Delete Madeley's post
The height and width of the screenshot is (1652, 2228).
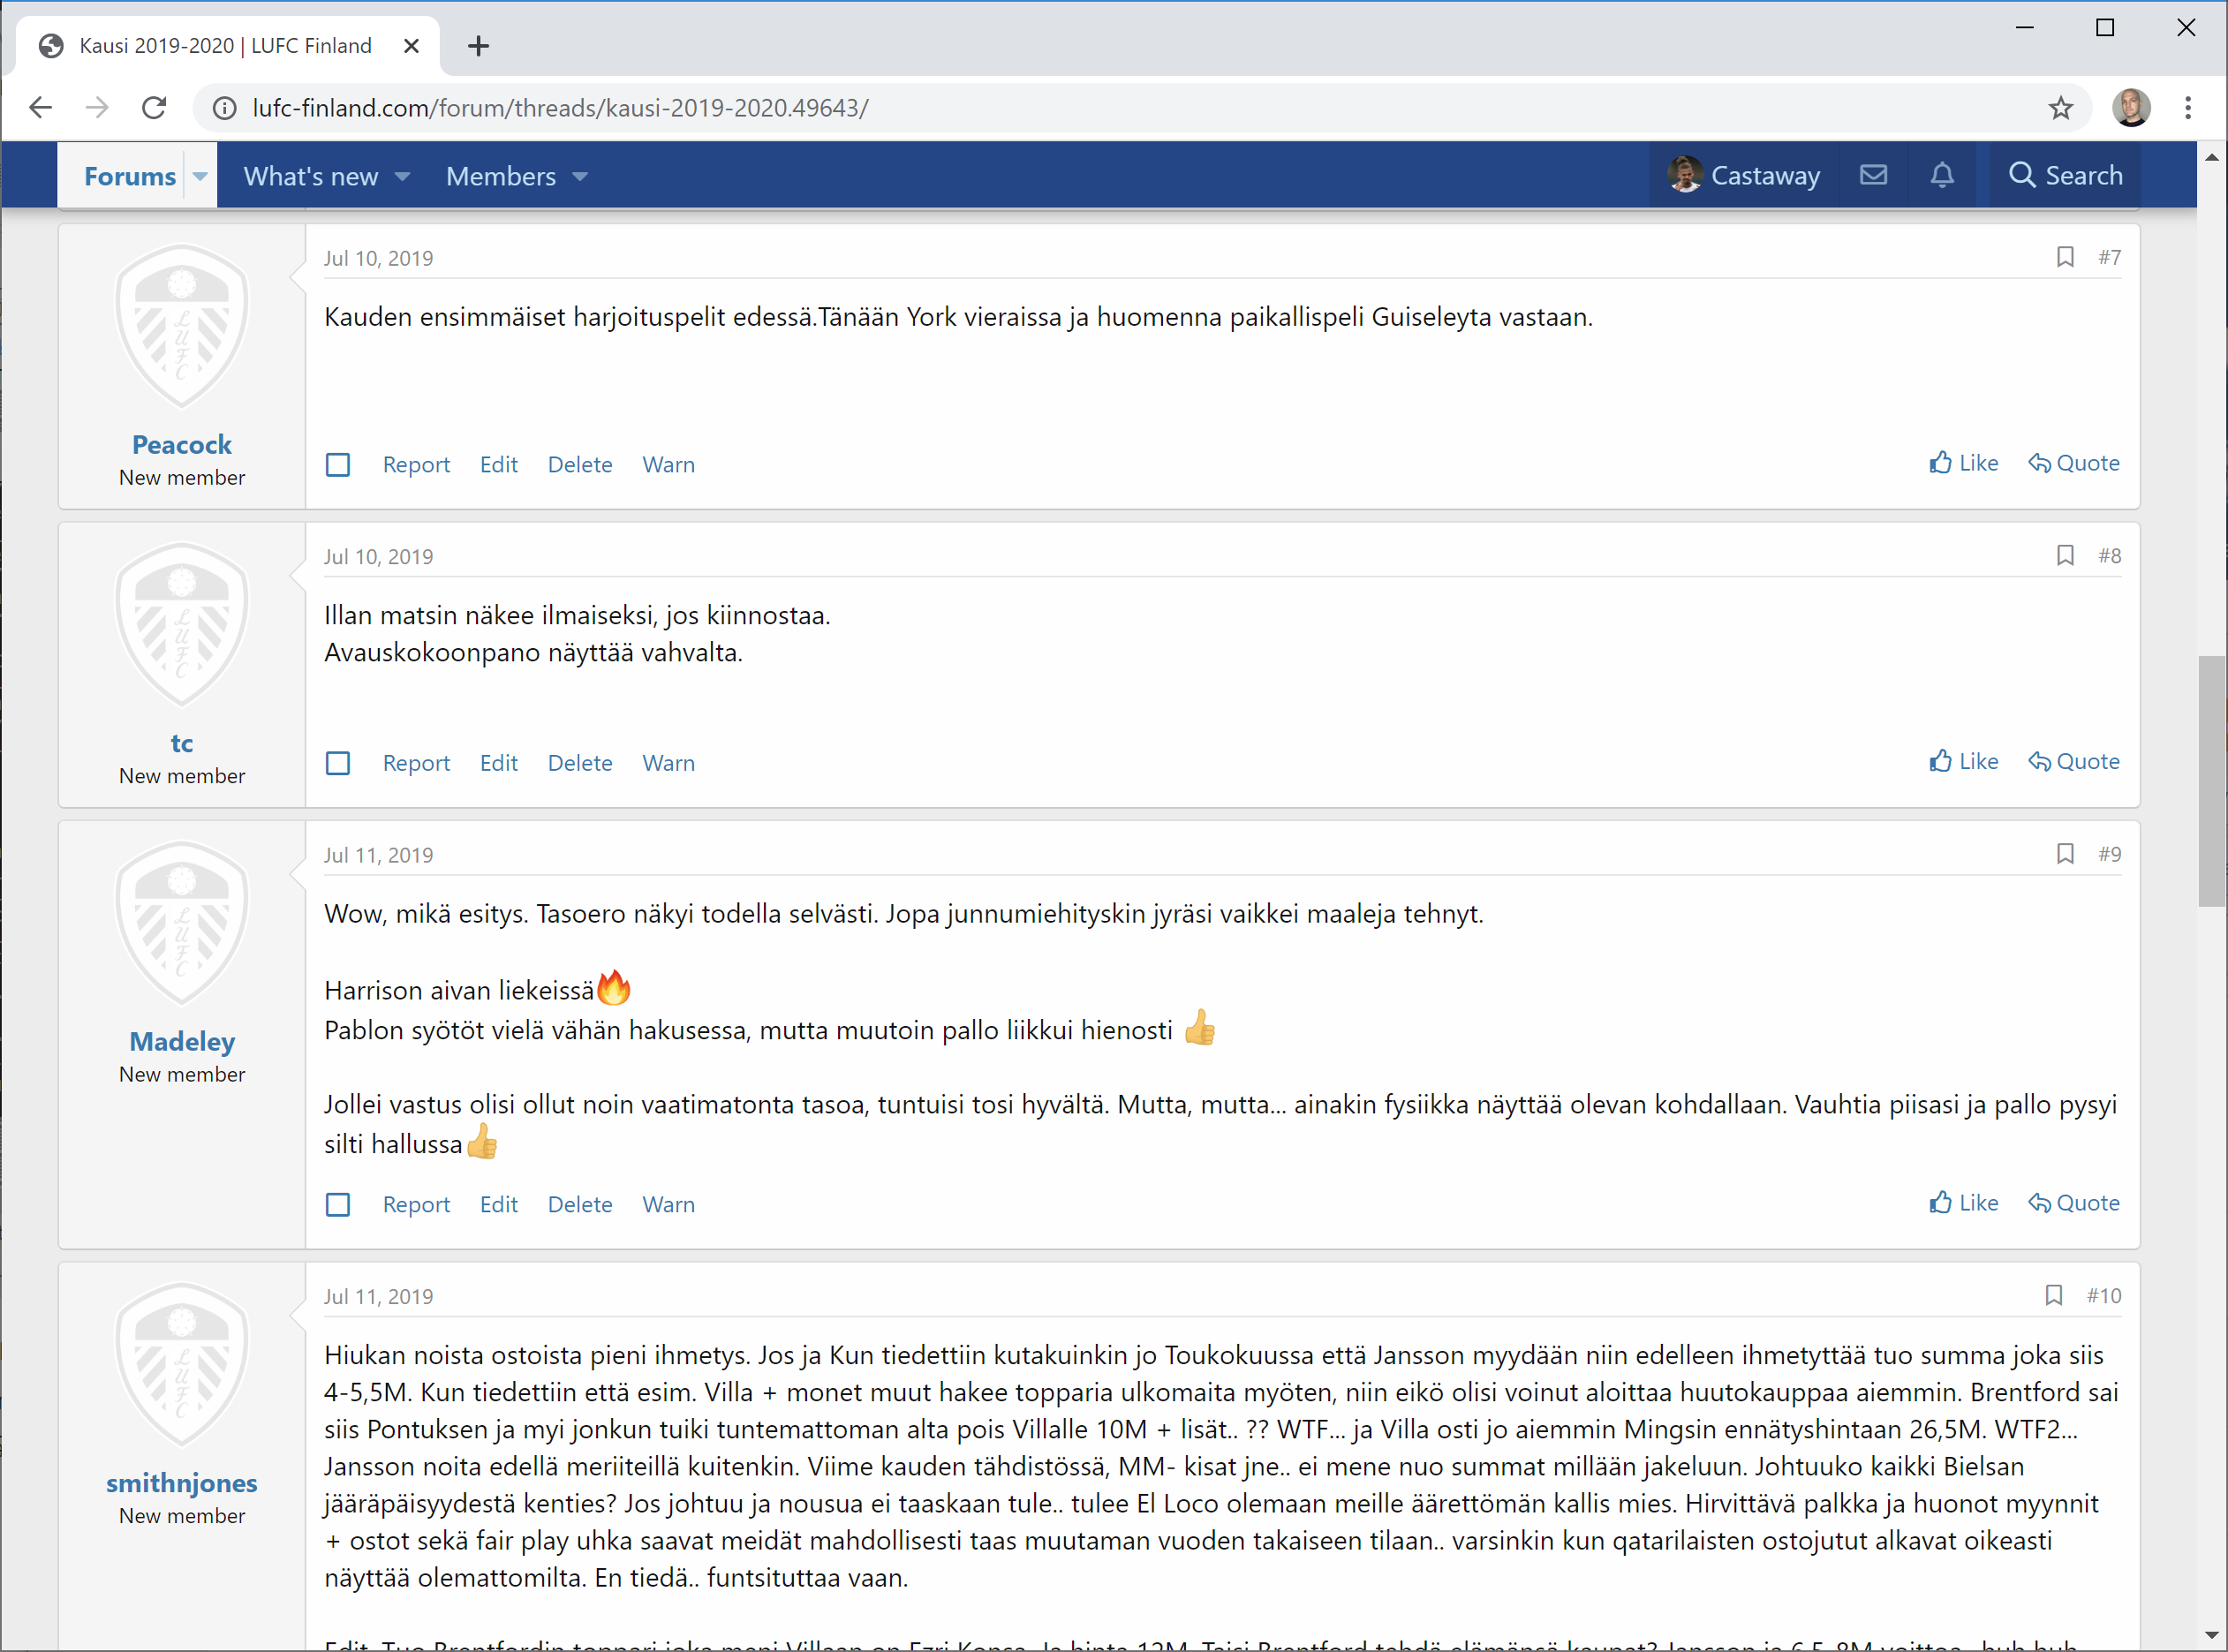(580, 1204)
